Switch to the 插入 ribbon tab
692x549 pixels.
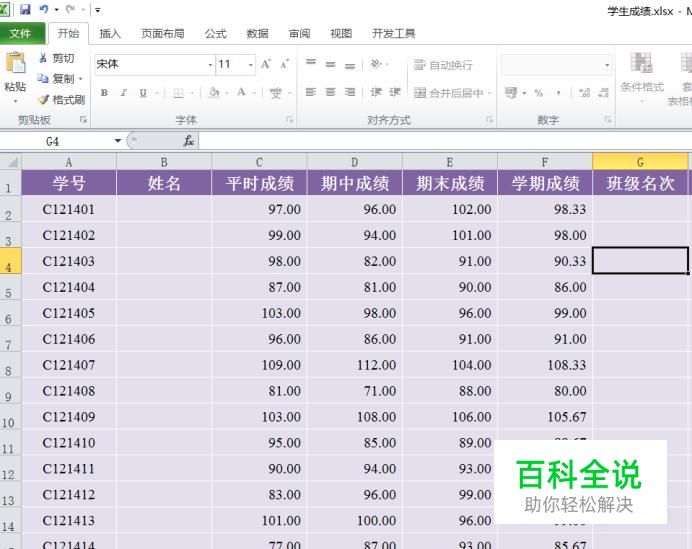click(x=110, y=34)
